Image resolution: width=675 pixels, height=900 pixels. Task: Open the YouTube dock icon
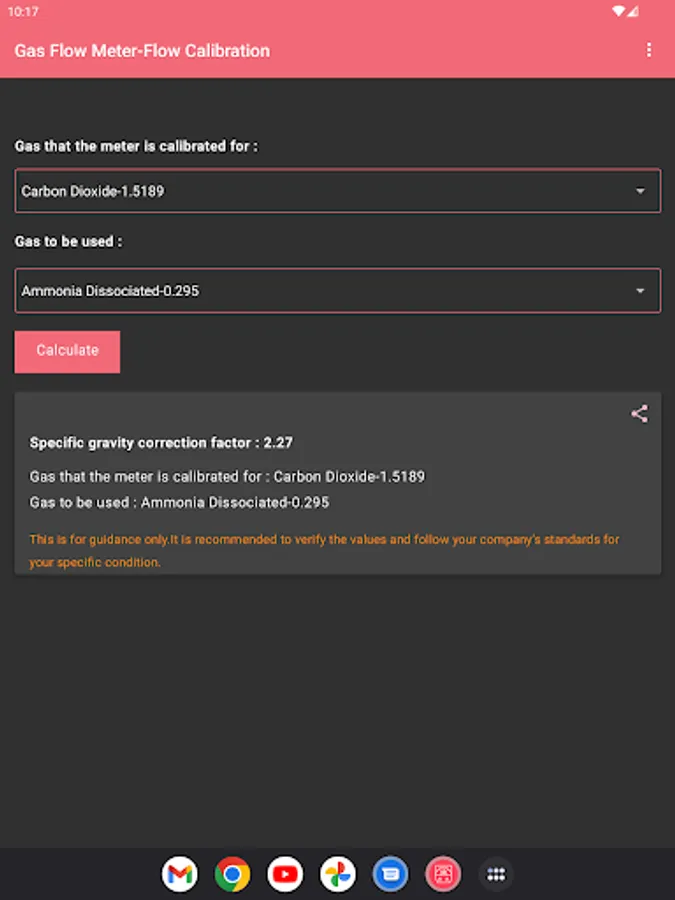285,874
